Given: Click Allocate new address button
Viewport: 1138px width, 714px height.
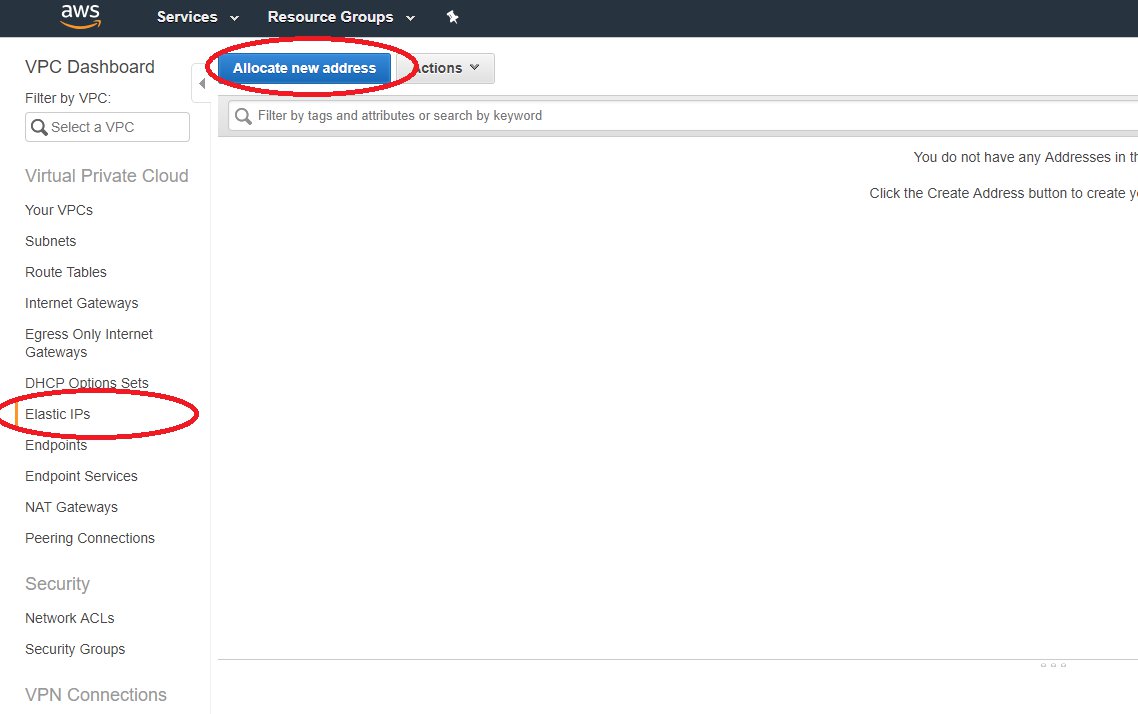Looking at the screenshot, I should (x=304, y=68).
